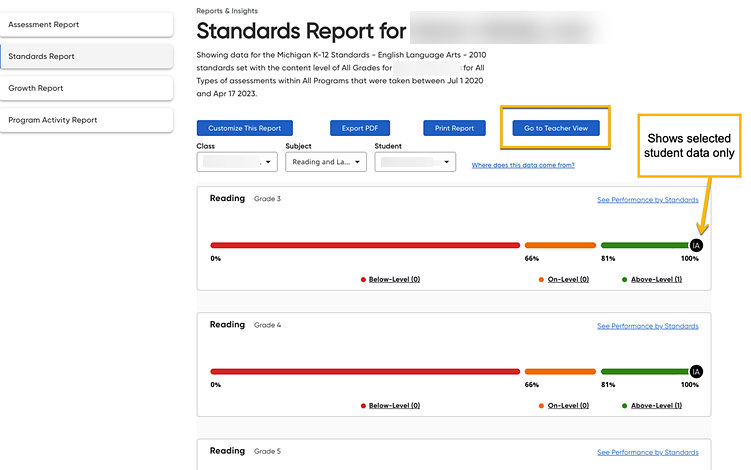Image resolution: width=751 pixels, height=470 pixels.
Task: Click the IA student marker in Grade 4
Action: (696, 371)
